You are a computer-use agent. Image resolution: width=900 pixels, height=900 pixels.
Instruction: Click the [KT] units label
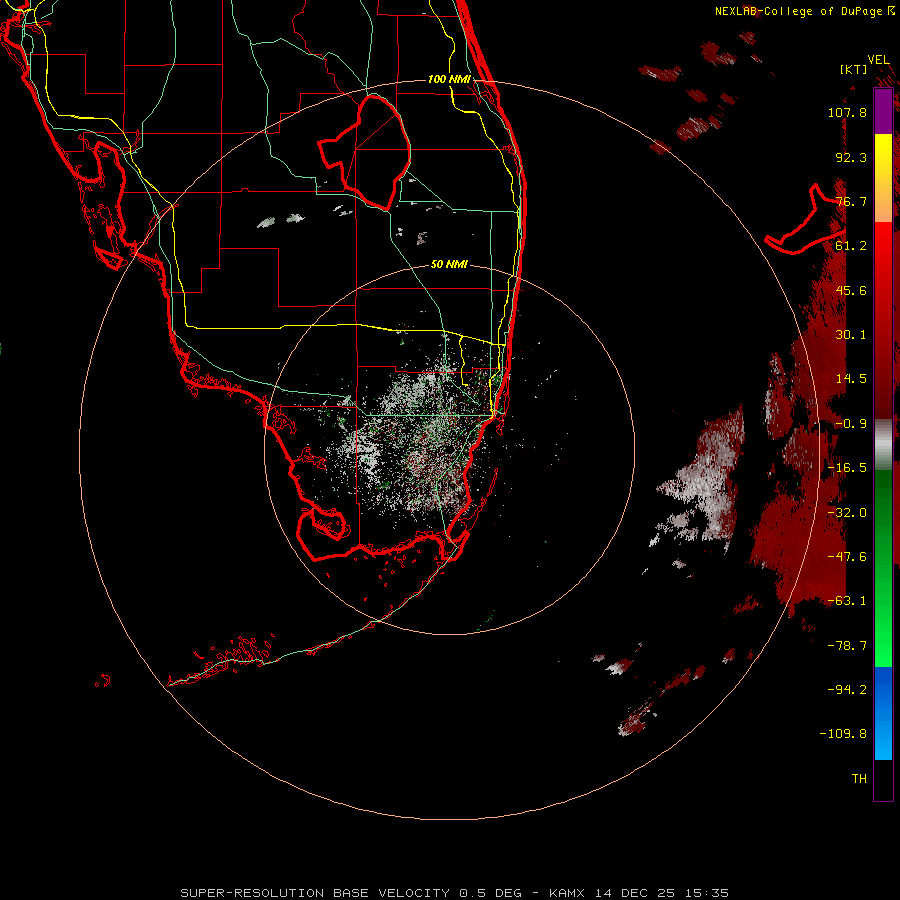[854, 69]
